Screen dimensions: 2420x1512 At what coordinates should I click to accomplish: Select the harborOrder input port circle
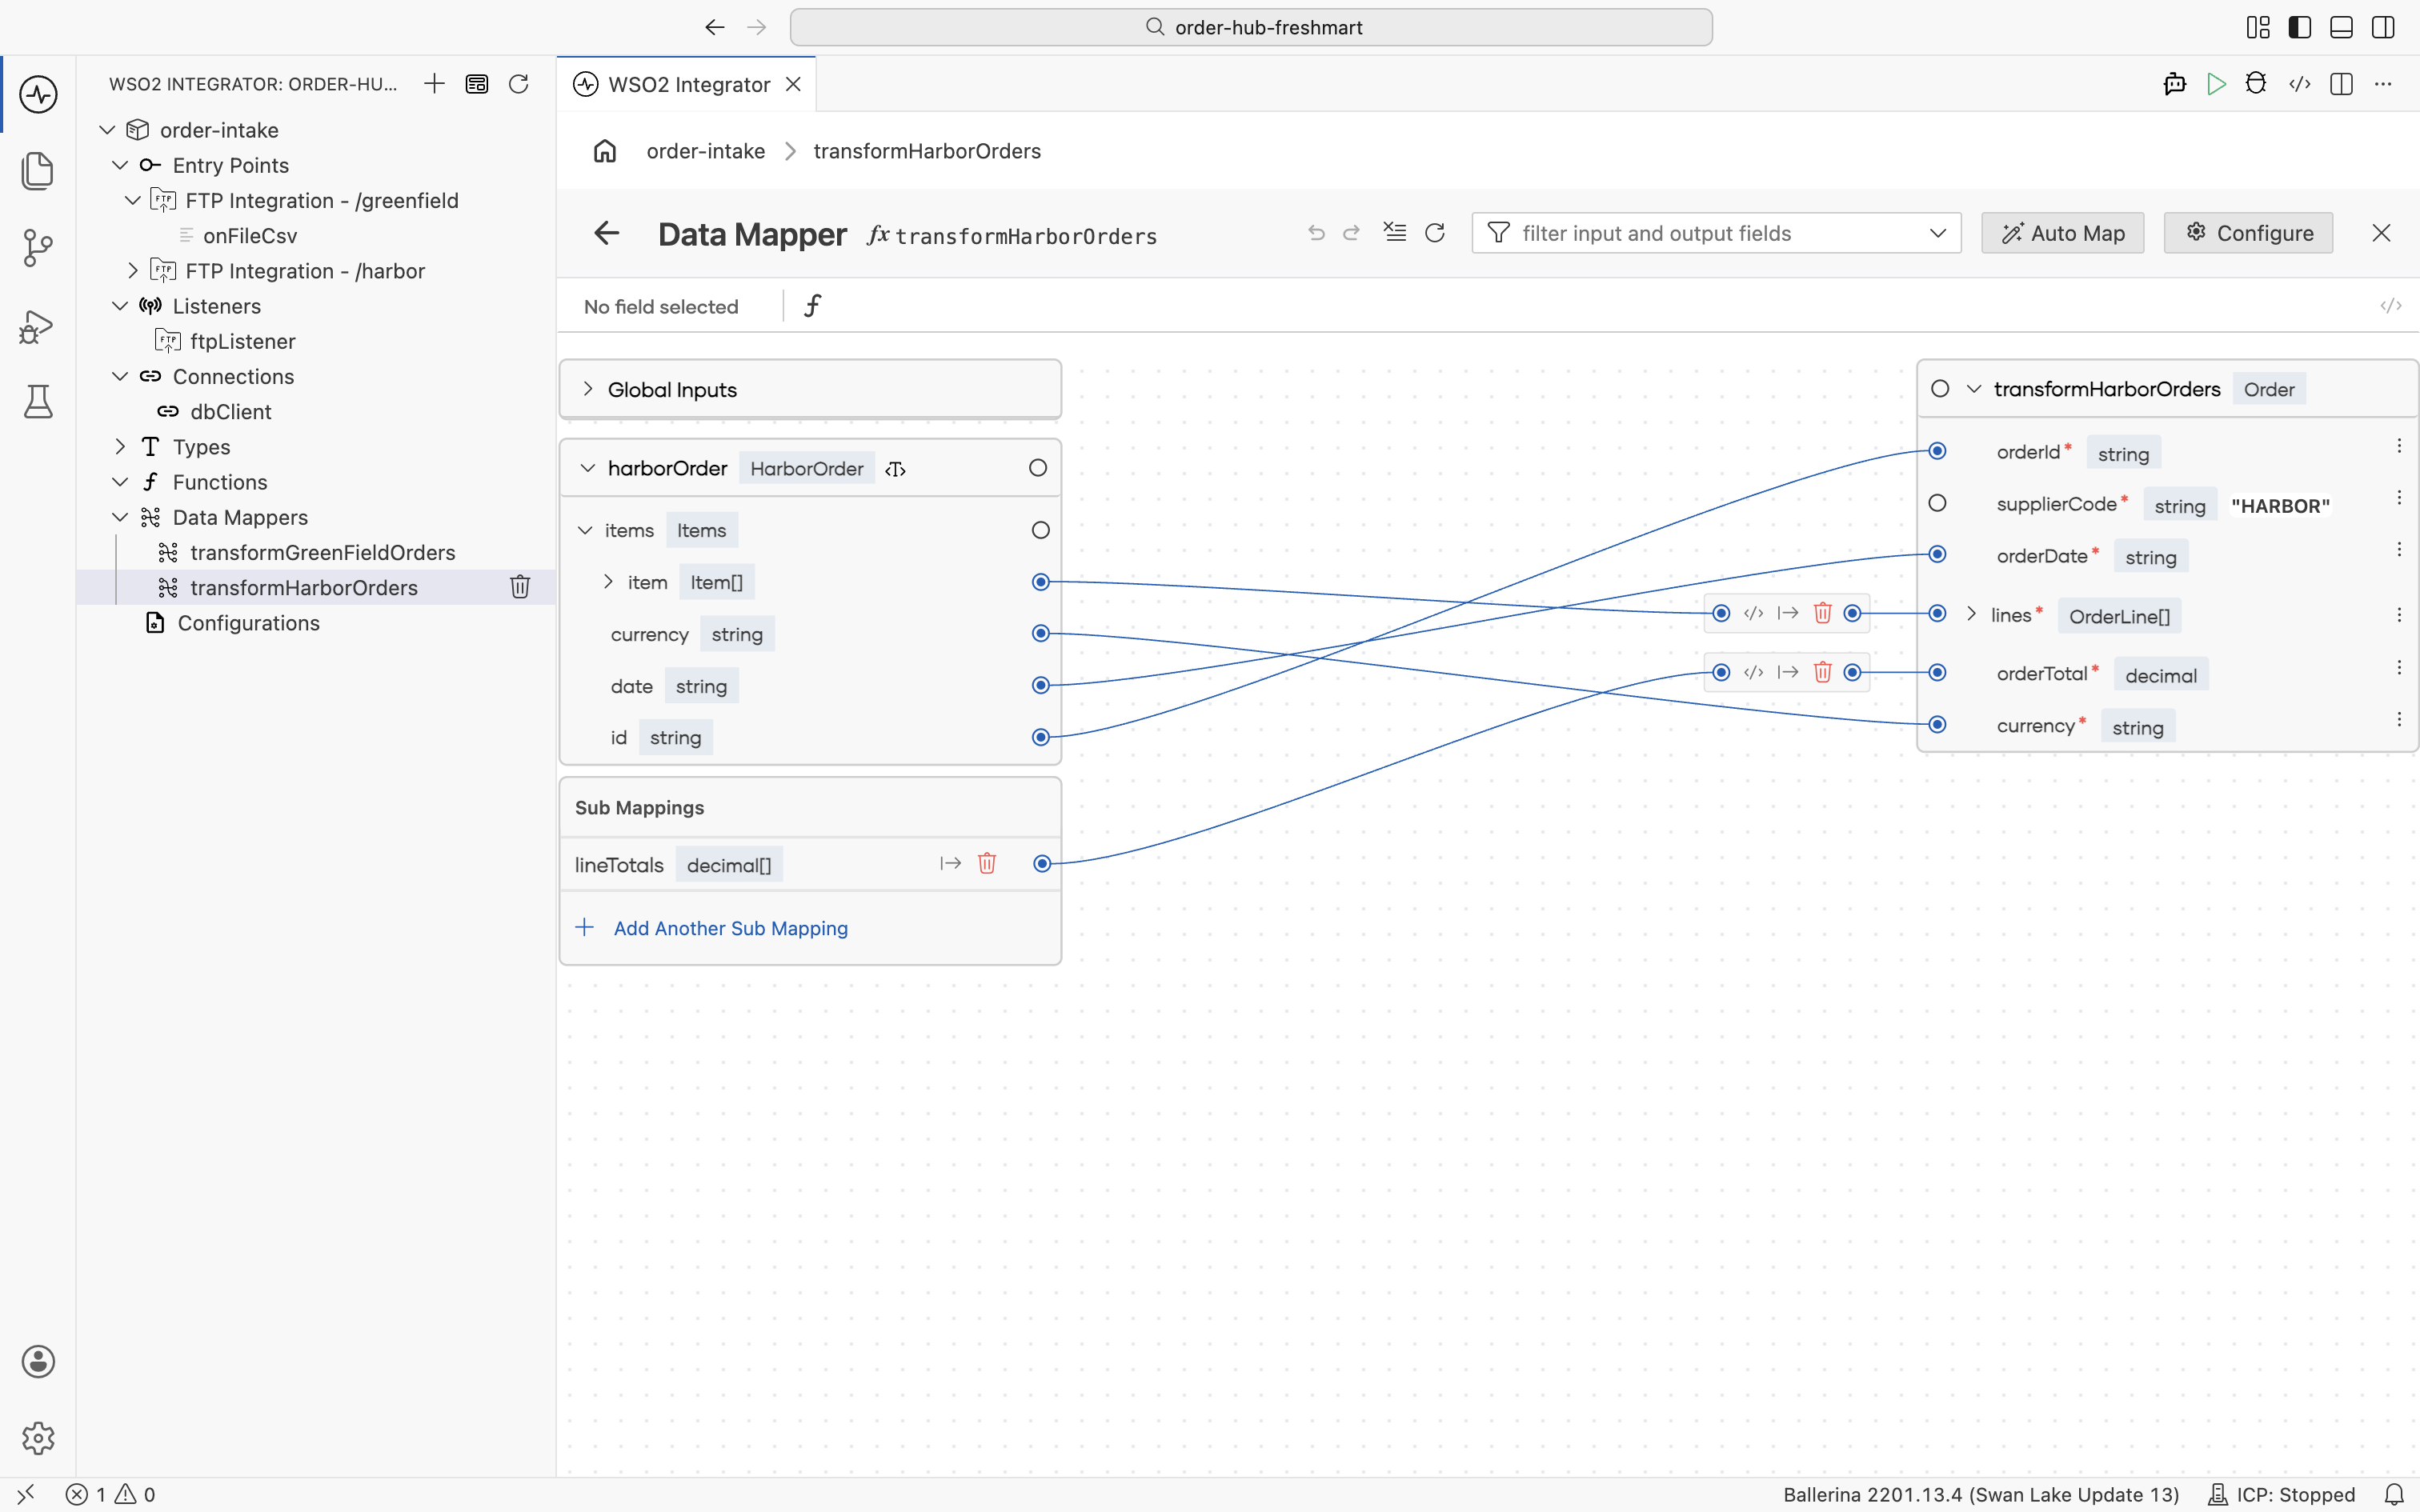1038,468
